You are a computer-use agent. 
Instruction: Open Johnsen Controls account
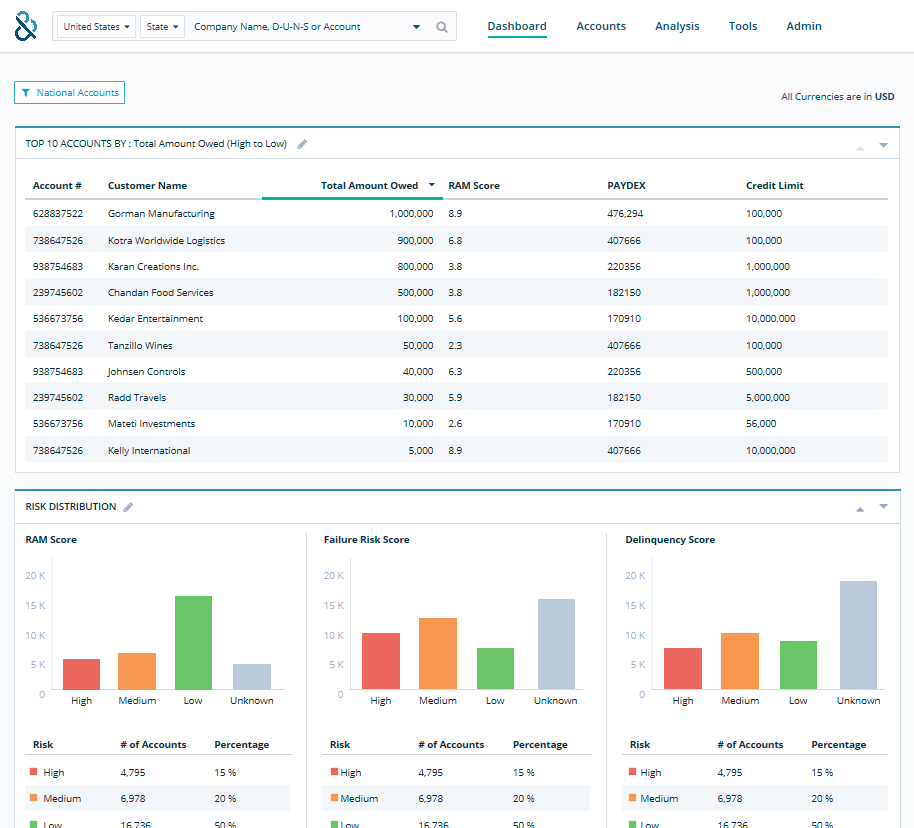click(146, 371)
